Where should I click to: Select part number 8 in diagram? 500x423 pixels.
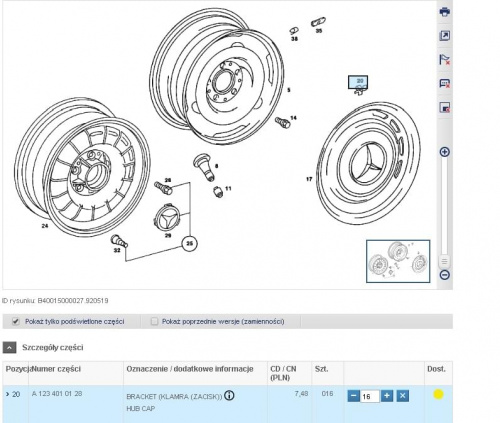coord(217,166)
